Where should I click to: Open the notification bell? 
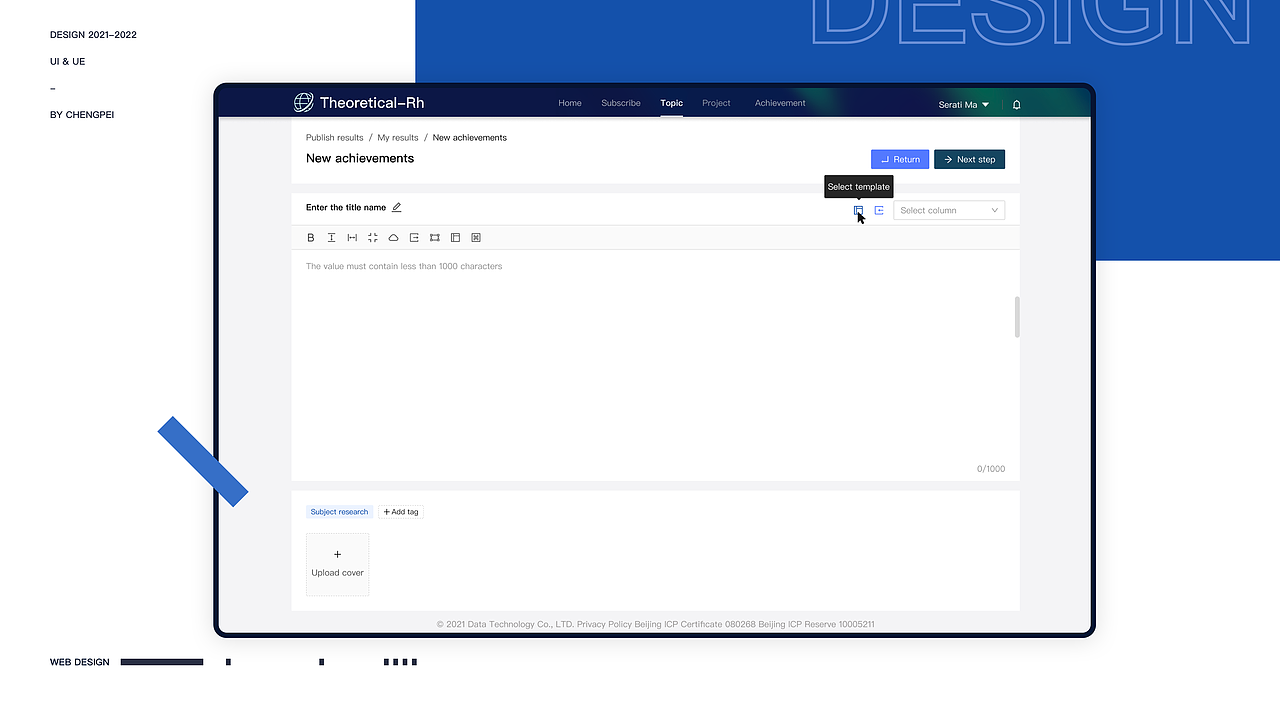[x=1017, y=104]
